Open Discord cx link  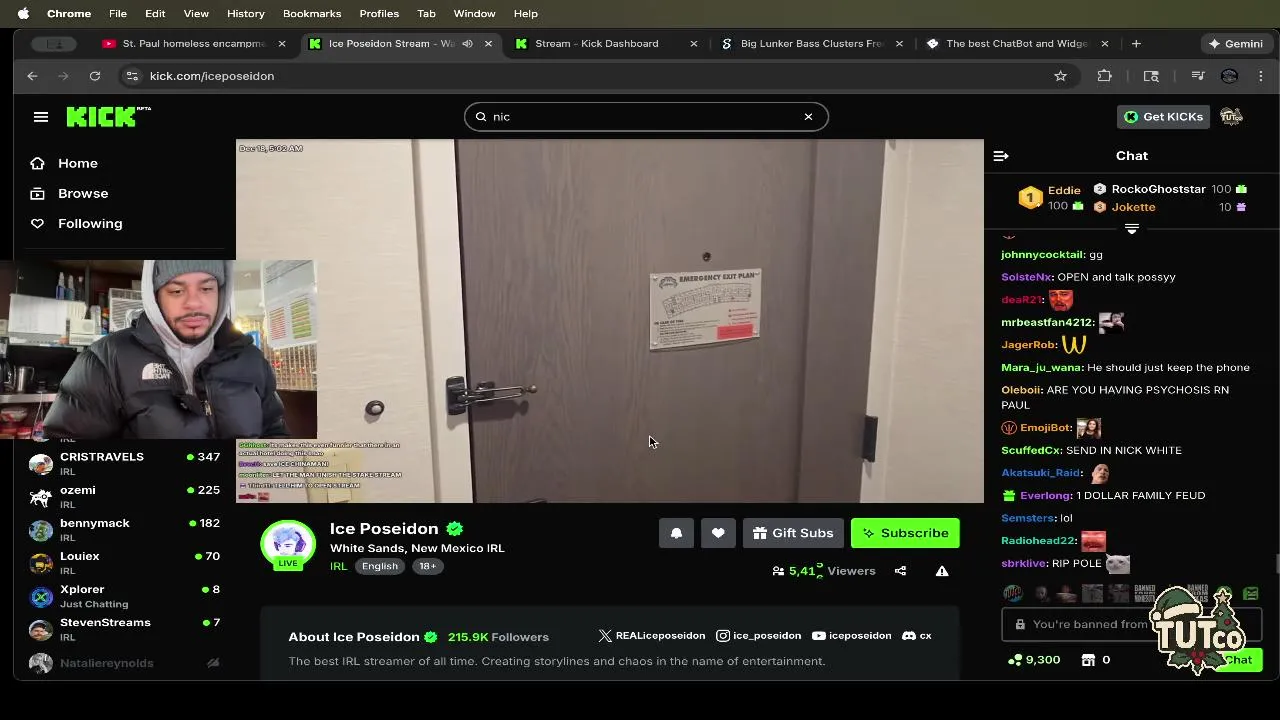coord(917,636)
